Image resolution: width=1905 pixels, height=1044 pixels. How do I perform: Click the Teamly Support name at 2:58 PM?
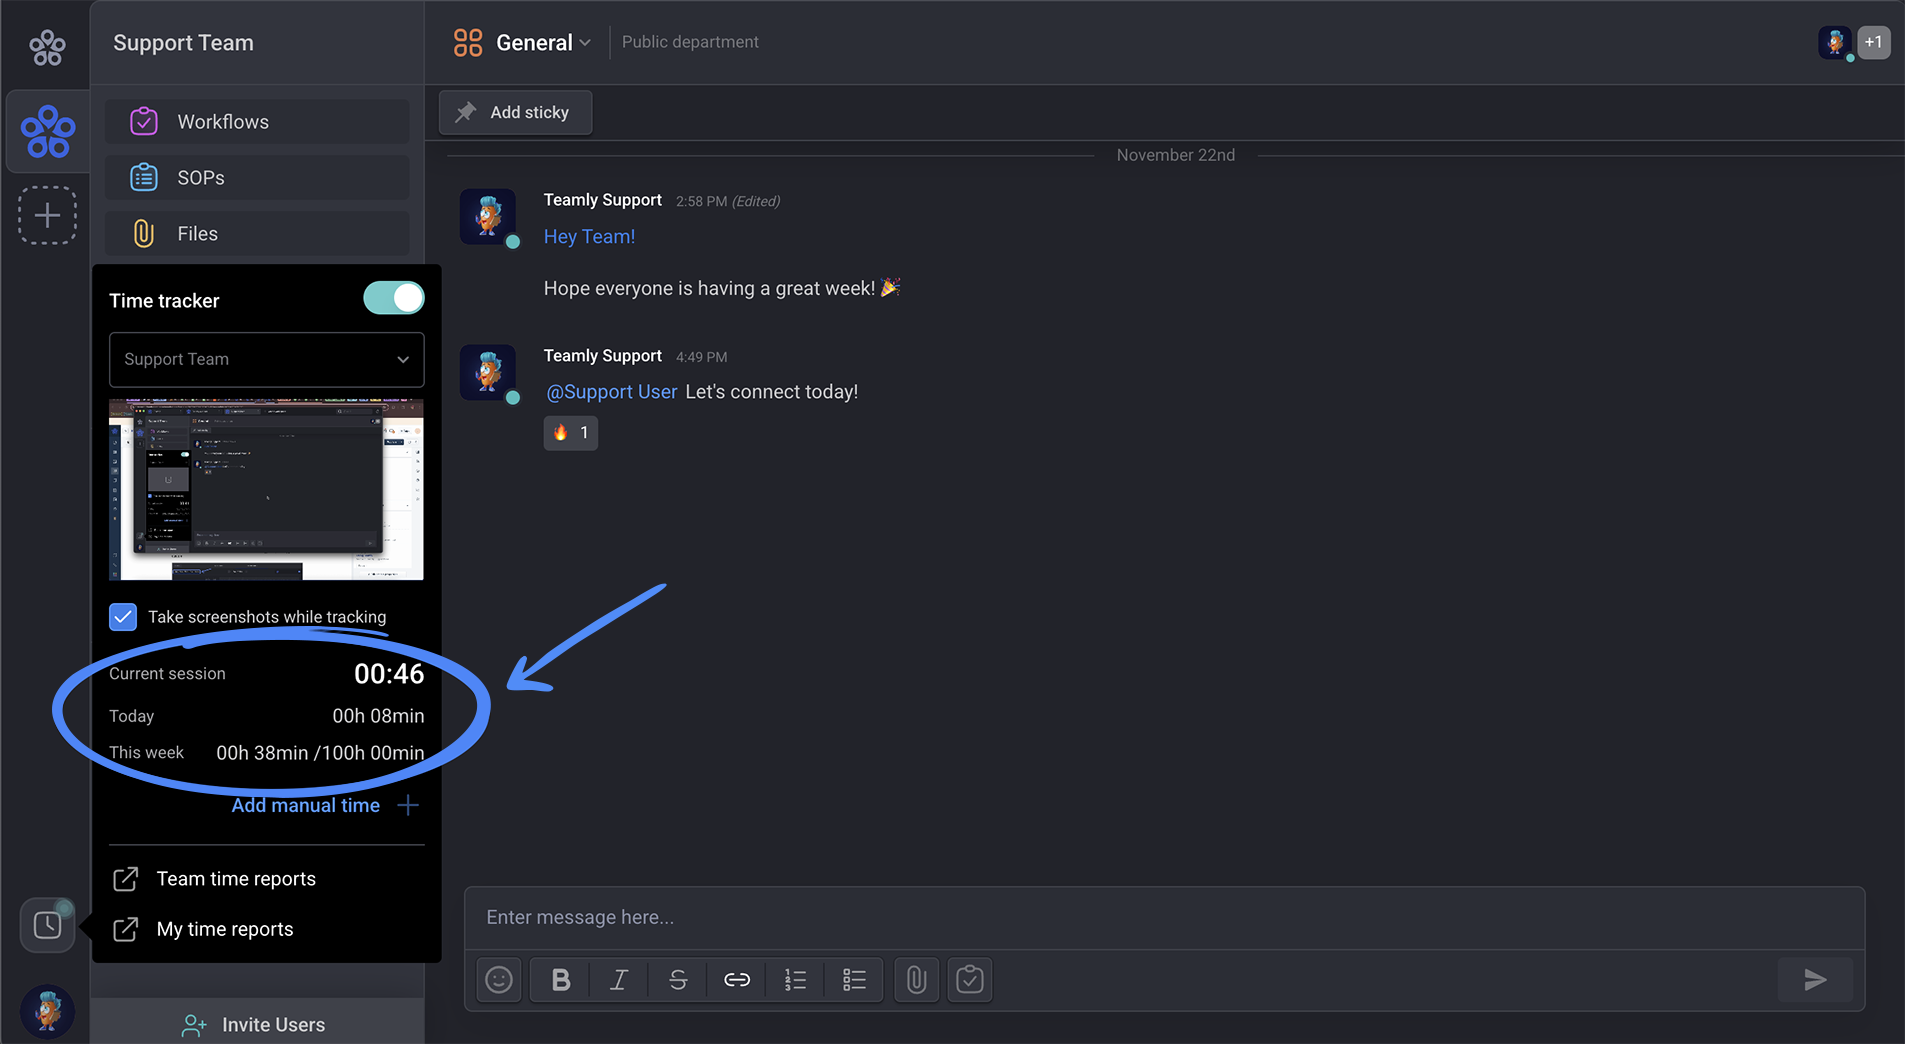(x=602, y=200)
